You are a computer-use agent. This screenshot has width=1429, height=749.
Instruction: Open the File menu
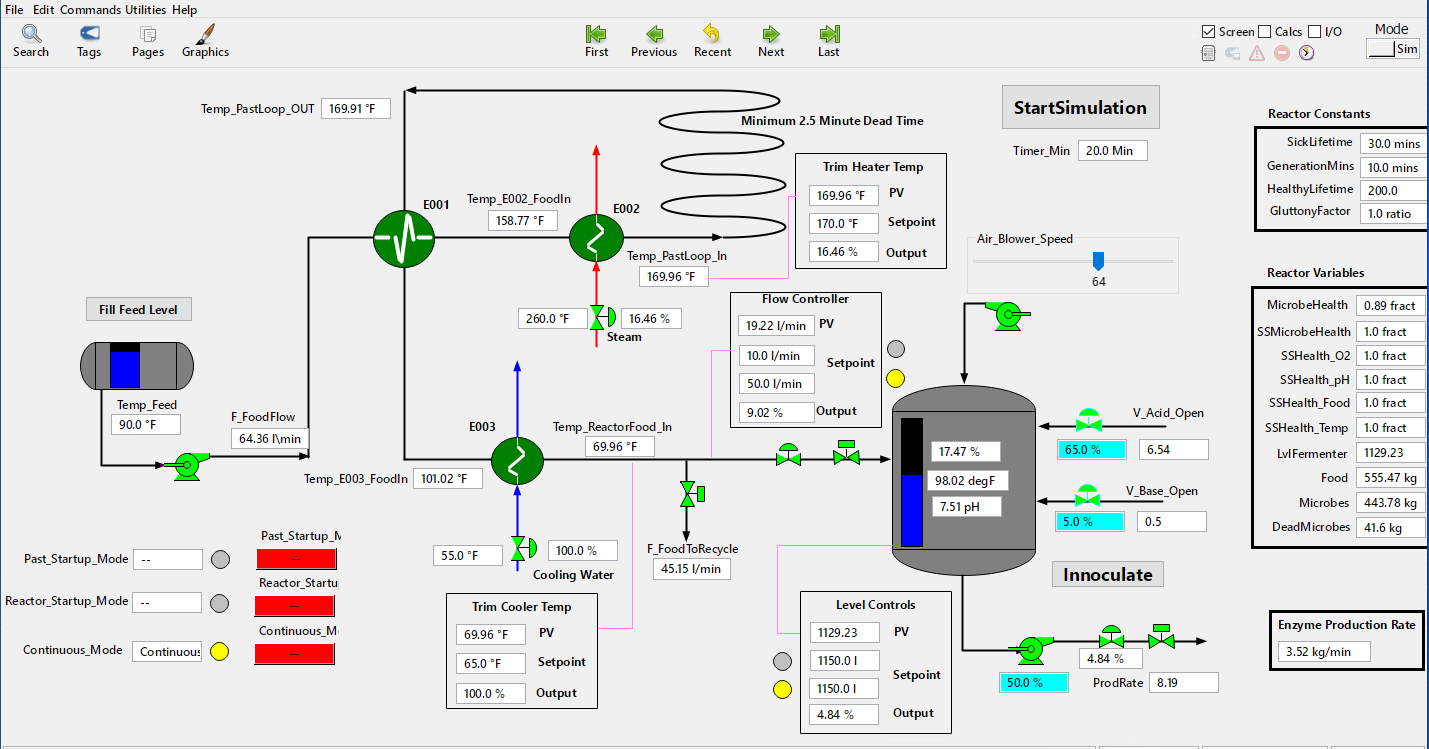[x=14, y=9]
